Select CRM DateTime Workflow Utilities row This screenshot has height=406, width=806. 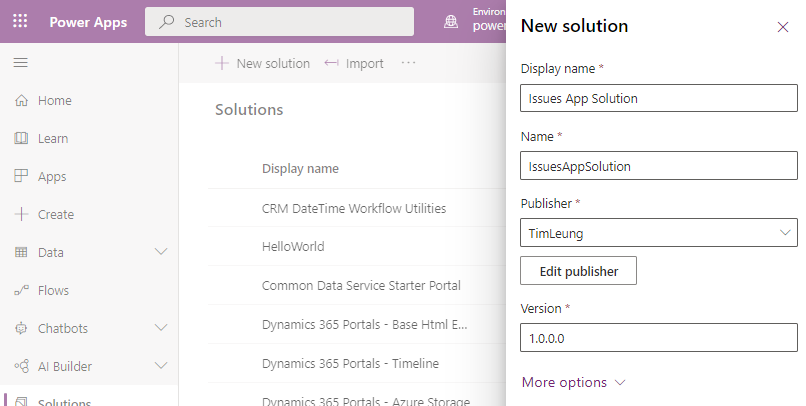(357, 208)
